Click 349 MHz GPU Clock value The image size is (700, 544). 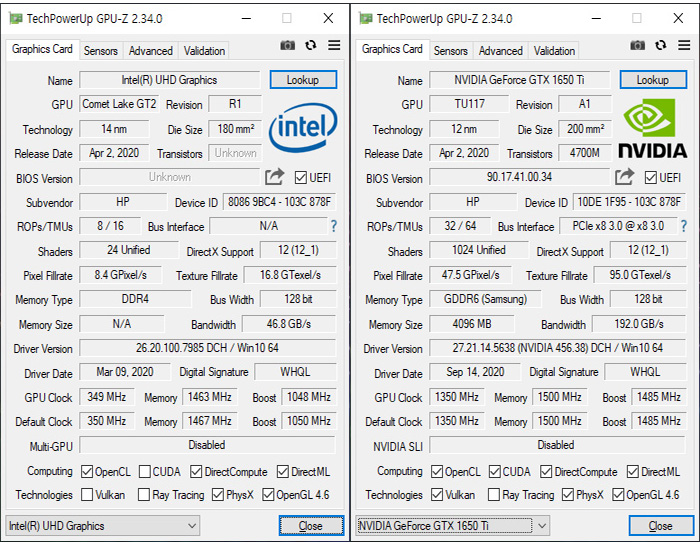click(107, 397)
